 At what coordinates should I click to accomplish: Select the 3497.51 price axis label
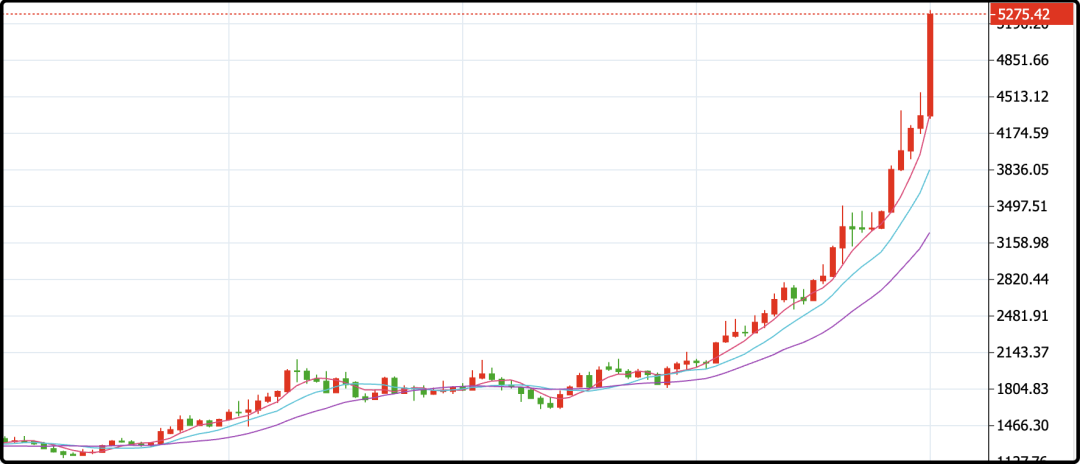(1022, 206)
